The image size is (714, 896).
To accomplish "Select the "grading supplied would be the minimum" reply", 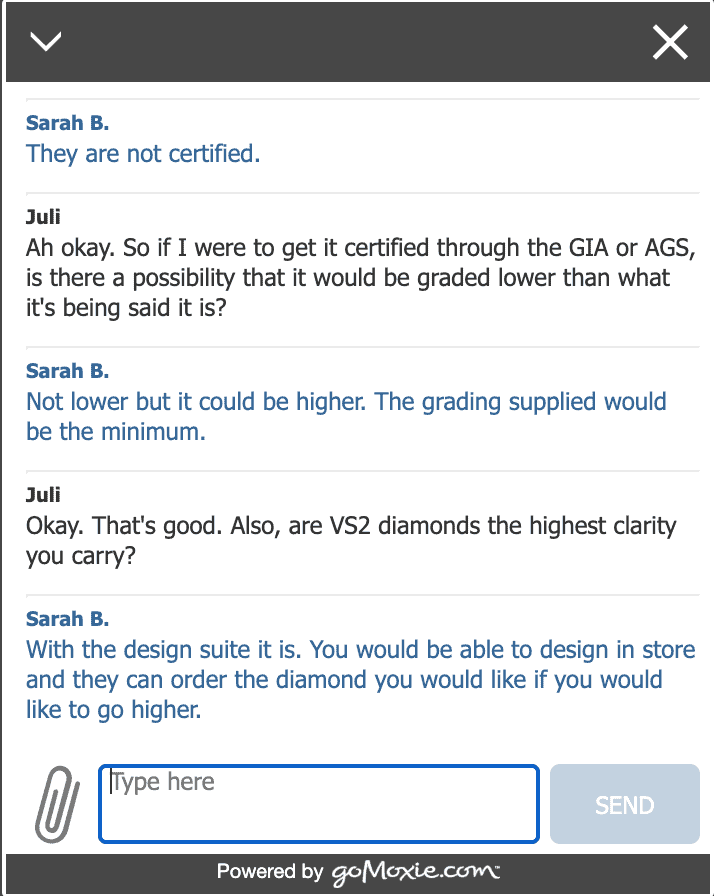I will tap(346, 417).
